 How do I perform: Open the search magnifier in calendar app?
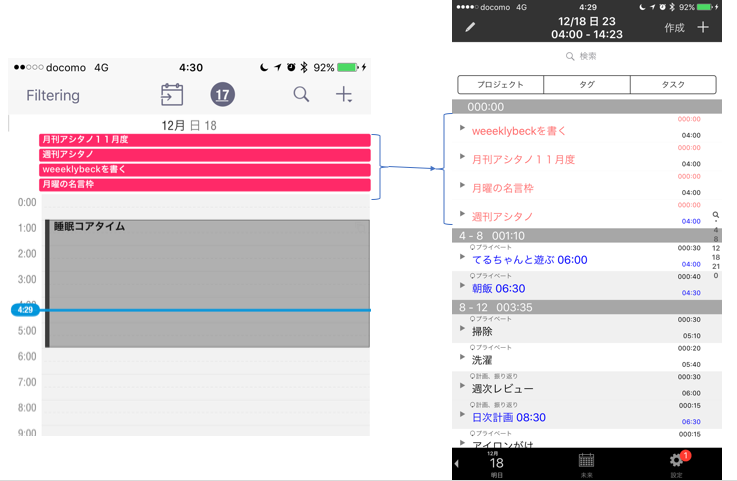point(301,95)
